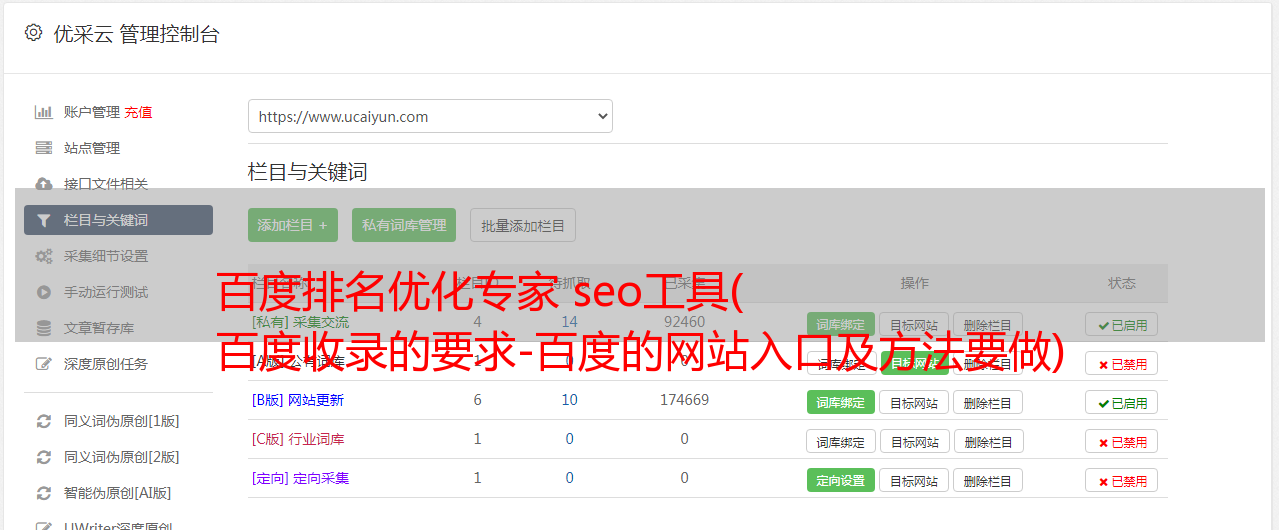Image resolution: width=1279 pixels, height=530 pixels.
Task: Open the [C版] 行业词库 column link
Action: [x=298, y=439]
